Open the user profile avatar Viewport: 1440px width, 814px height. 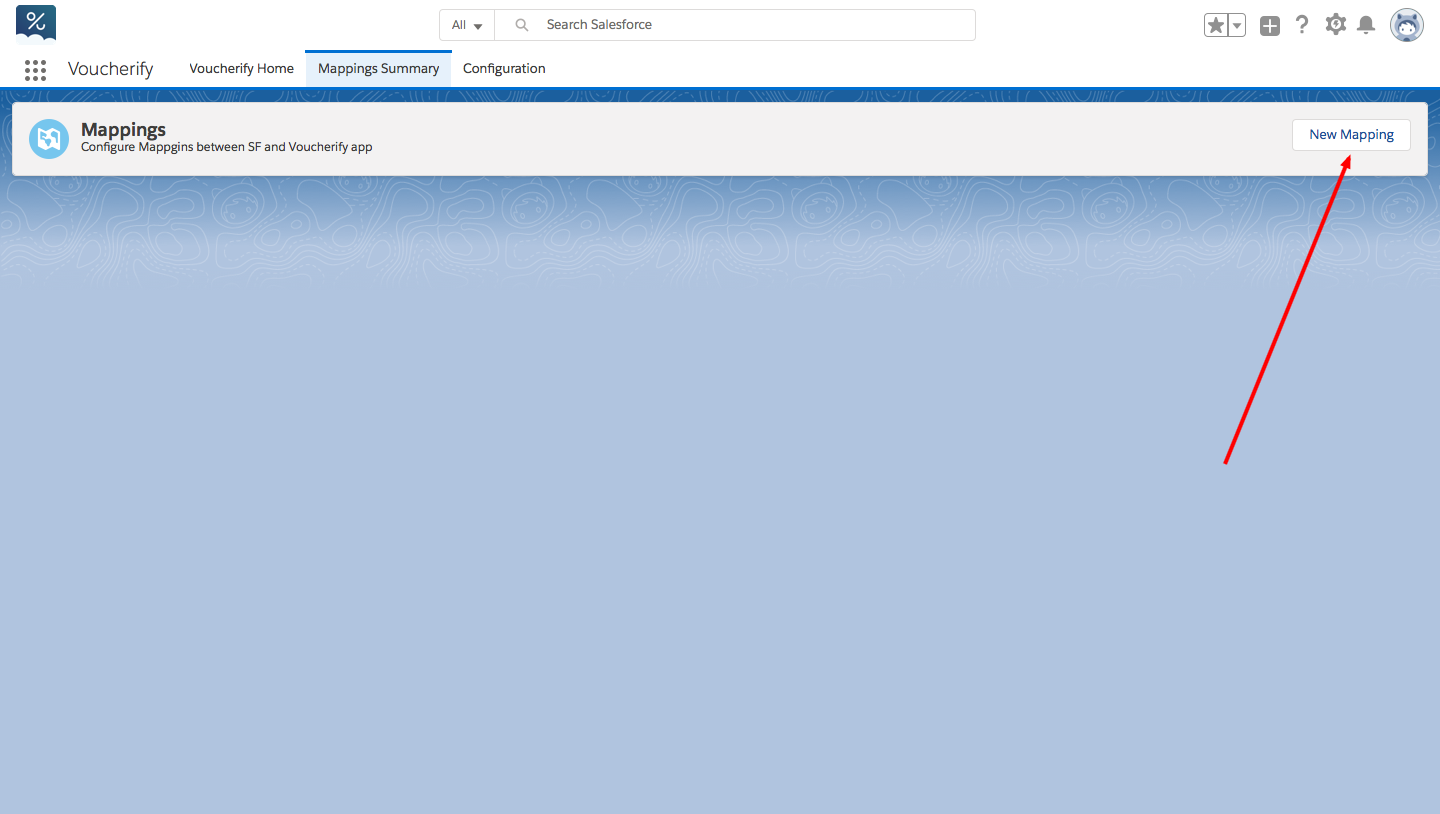pyautogui.click(x=1407, y=25)
